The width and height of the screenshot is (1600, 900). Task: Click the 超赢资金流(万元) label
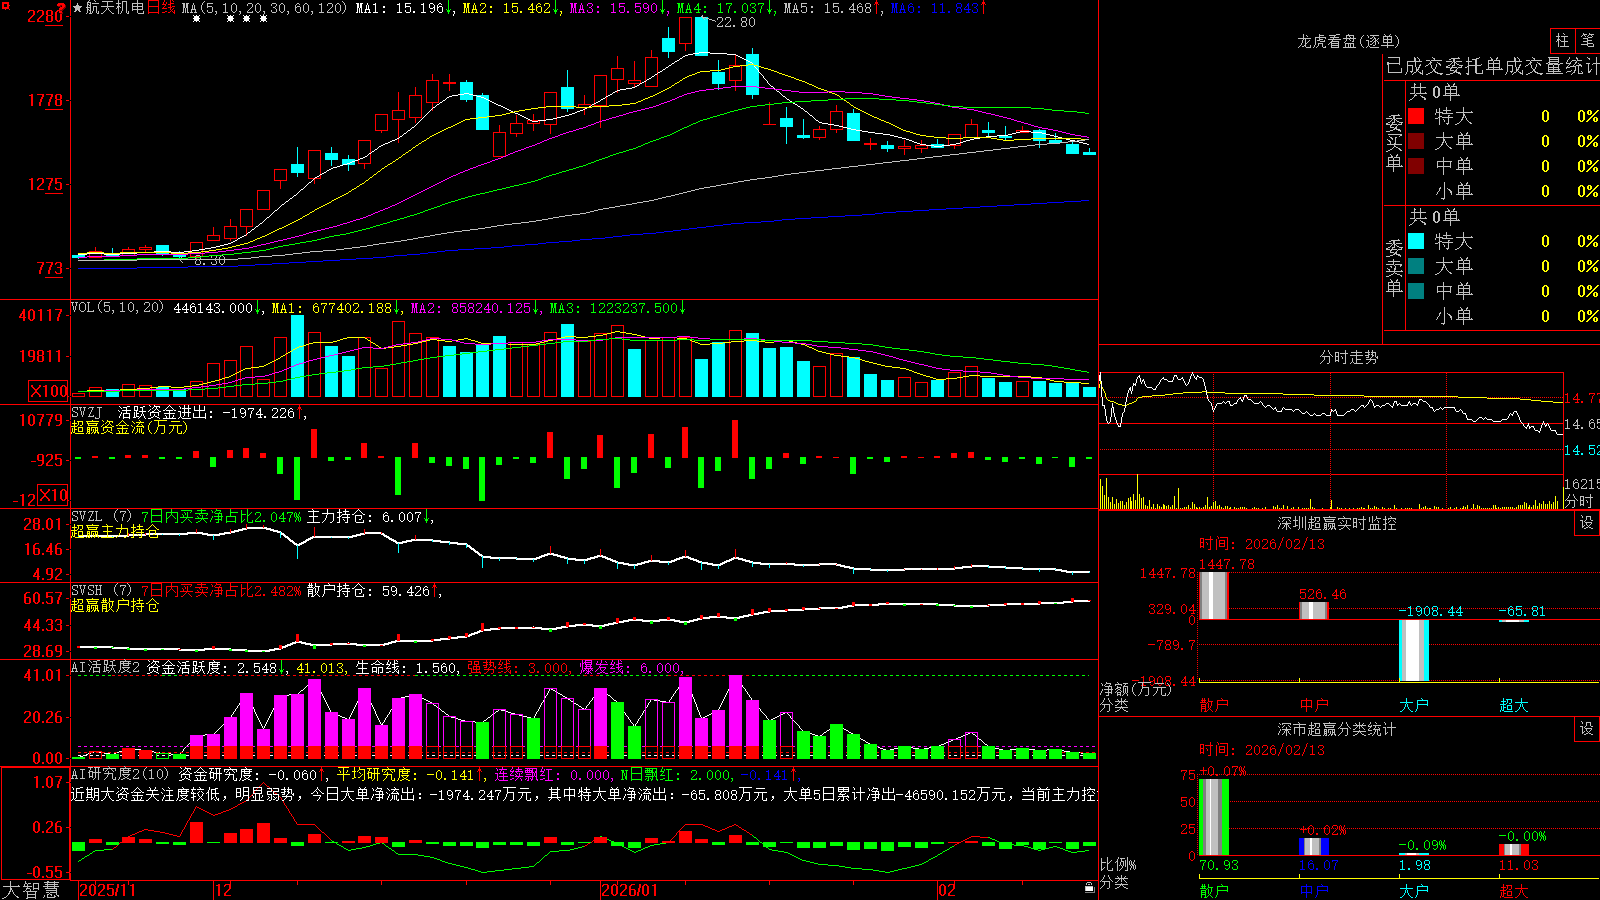129,427
